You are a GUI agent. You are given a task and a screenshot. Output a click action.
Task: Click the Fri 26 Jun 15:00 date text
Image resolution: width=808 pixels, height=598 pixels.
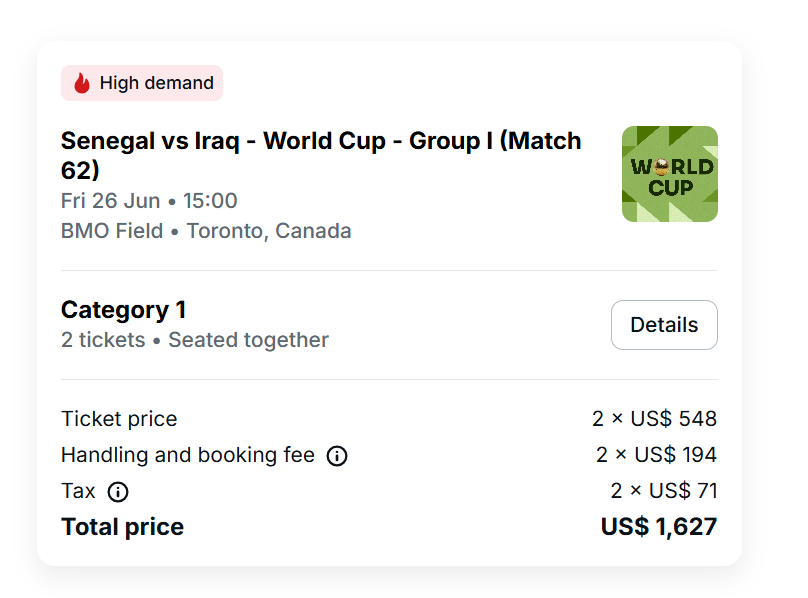coord(149,201)
